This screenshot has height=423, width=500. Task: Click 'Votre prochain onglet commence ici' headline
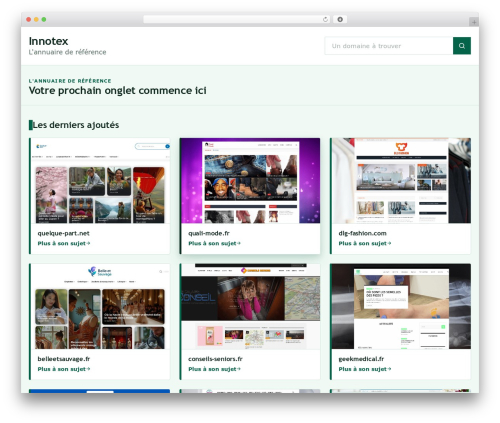(x=117, y=91)
